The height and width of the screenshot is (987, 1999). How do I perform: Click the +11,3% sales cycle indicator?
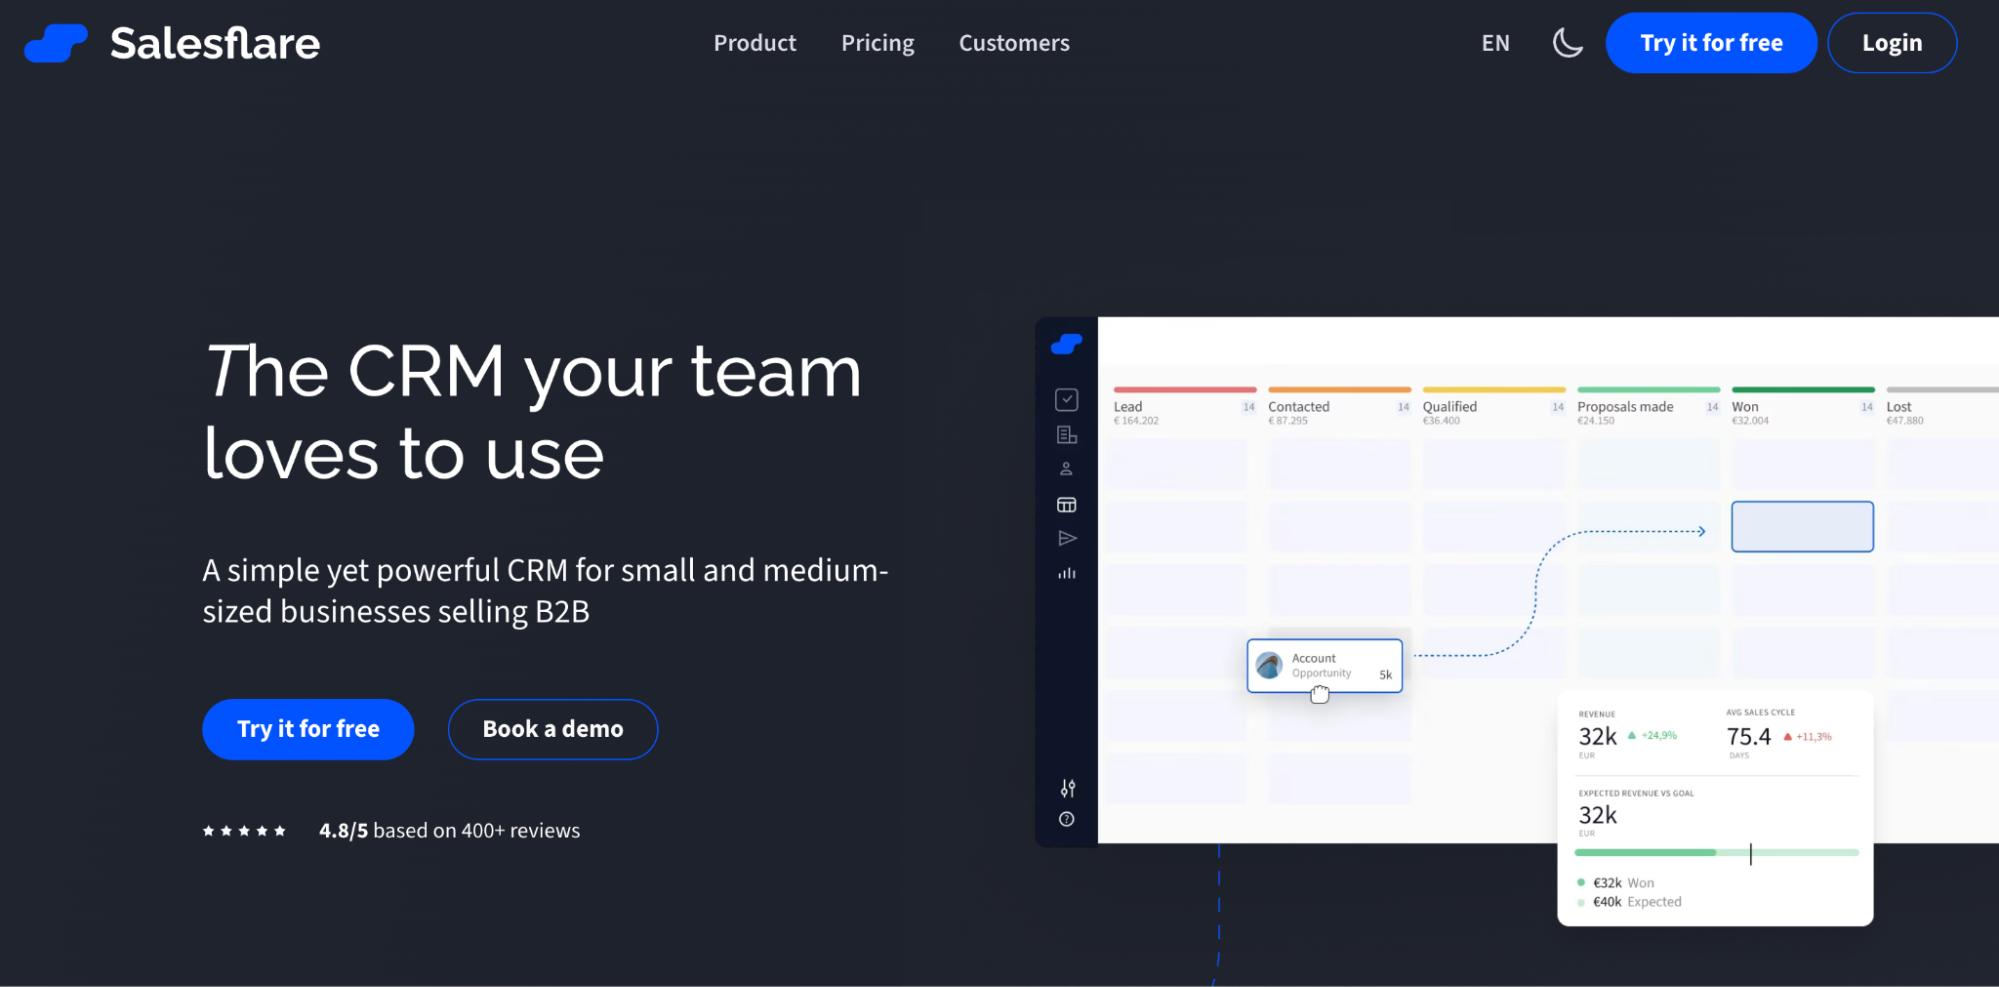(1808, 737)
